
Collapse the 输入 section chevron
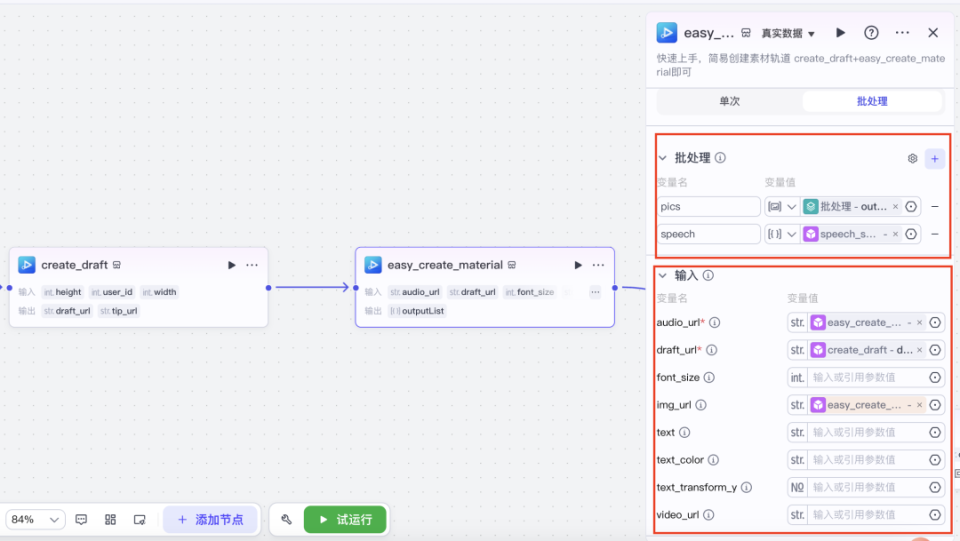click(x=662, y=275)
